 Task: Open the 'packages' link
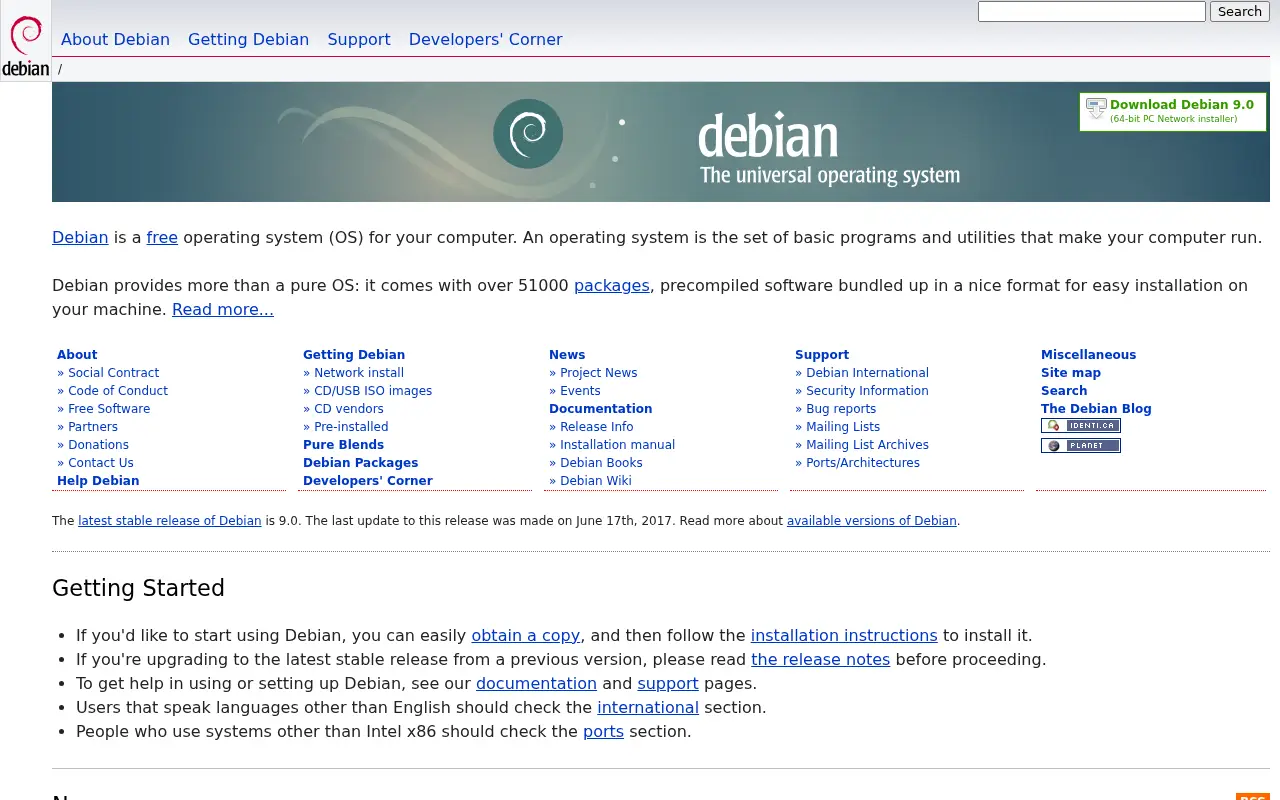[x=612, y=285]
